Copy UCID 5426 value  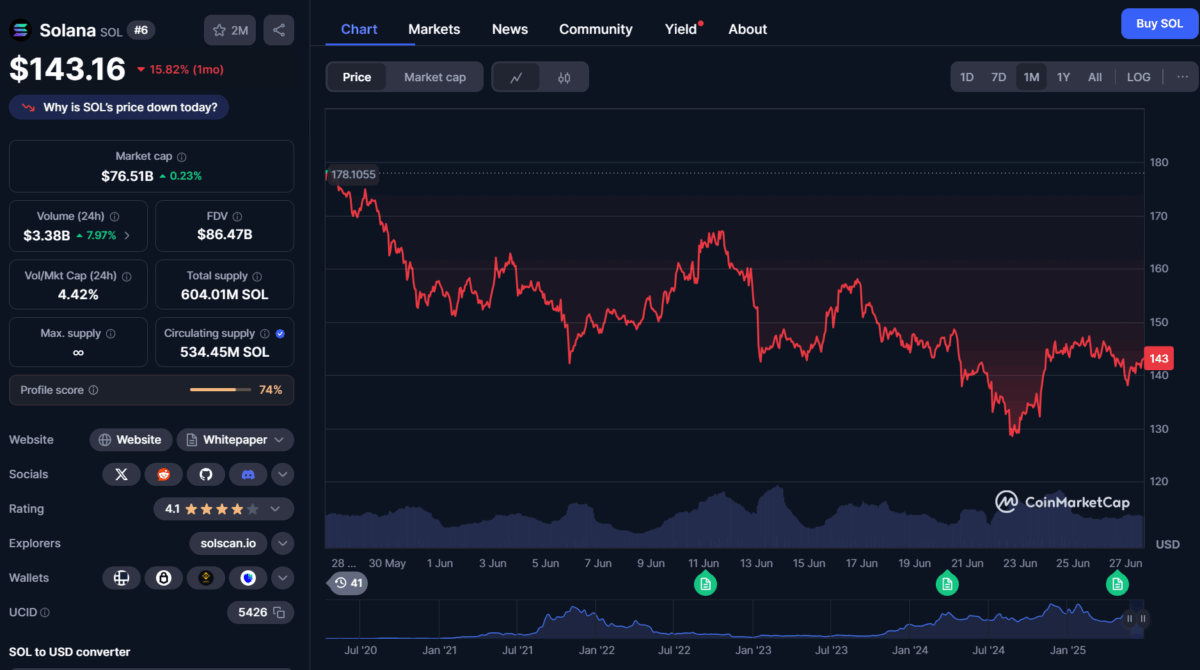coord(279,612)
